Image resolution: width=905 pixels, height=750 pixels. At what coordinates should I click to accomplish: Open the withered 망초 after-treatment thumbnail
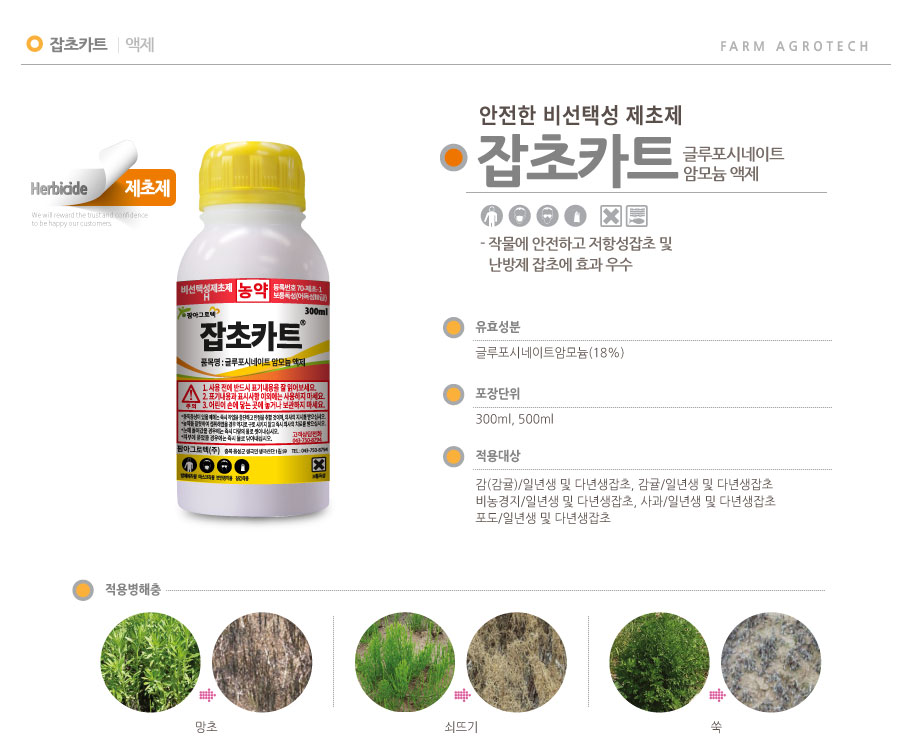pyautogui.click(x=262, y=662)
